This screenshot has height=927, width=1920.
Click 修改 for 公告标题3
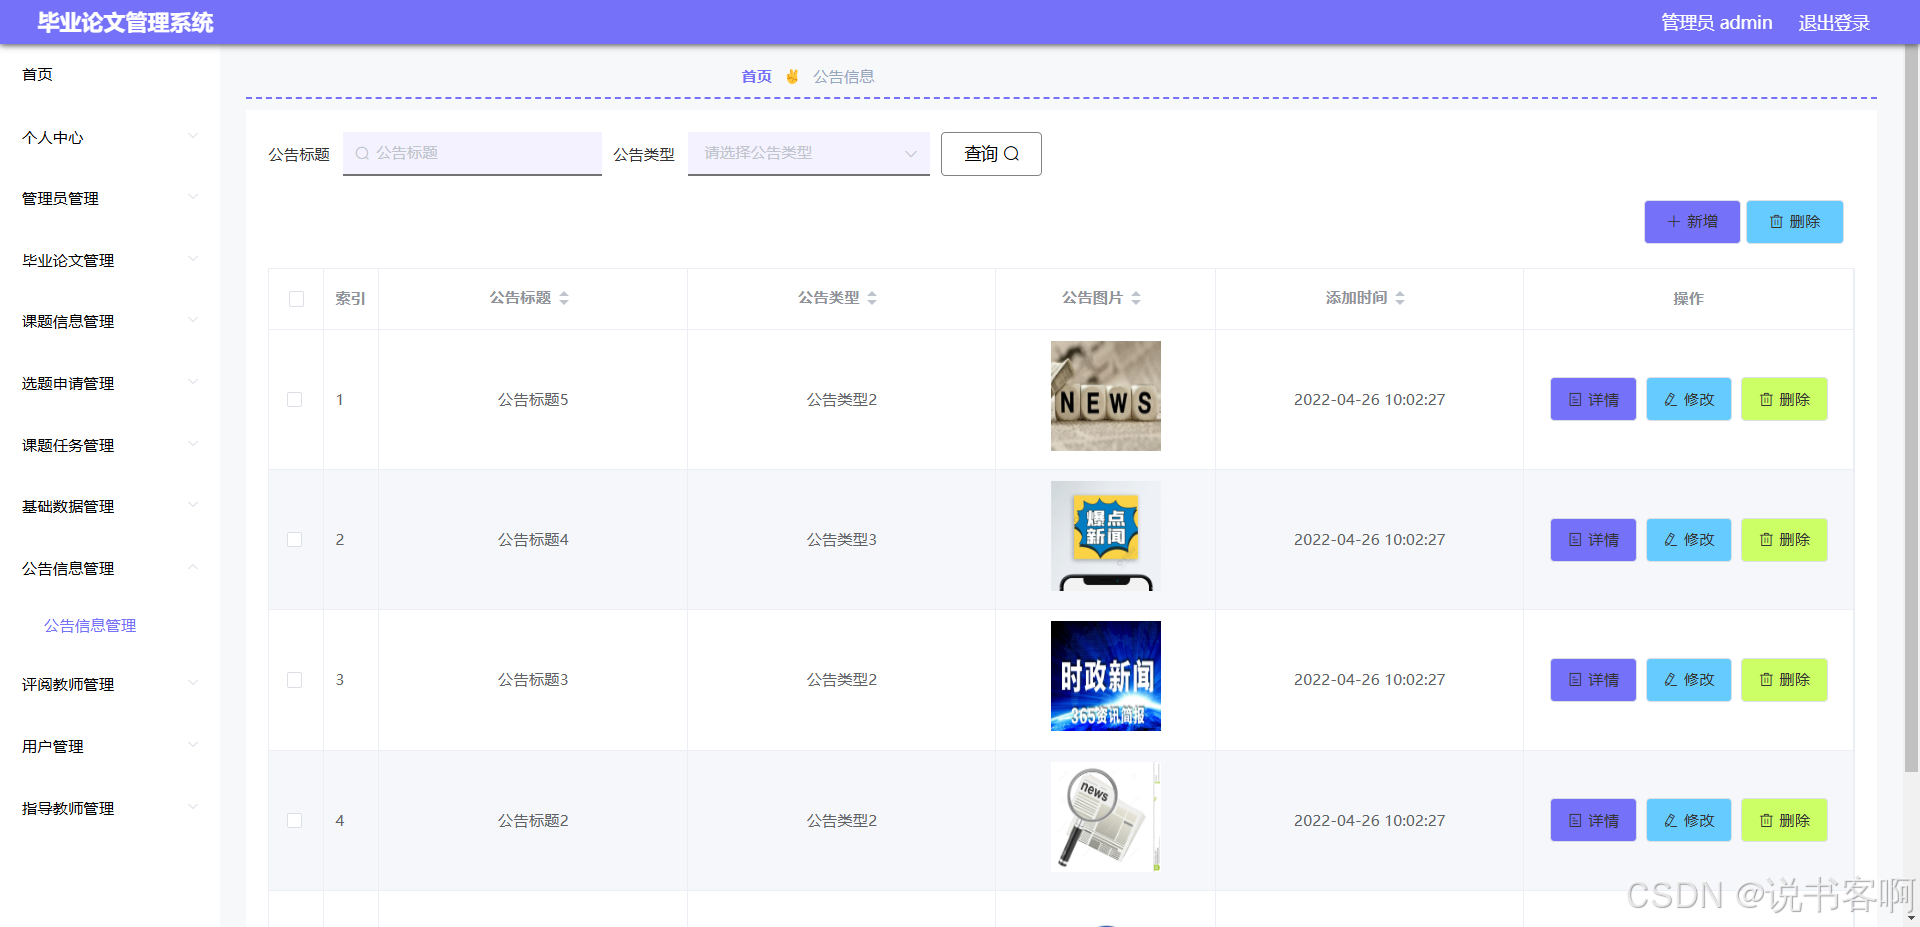coord(1689,680)
